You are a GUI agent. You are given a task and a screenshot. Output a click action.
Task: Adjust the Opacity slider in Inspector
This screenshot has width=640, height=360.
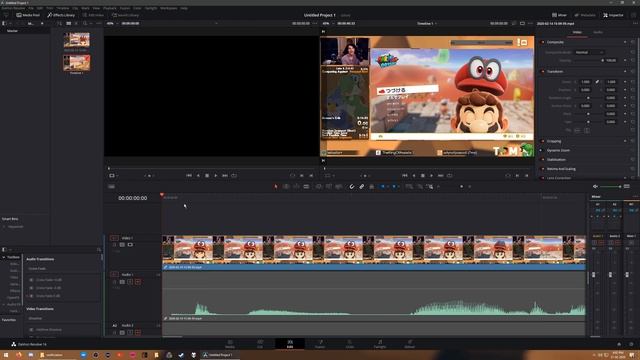coord(589,60)
